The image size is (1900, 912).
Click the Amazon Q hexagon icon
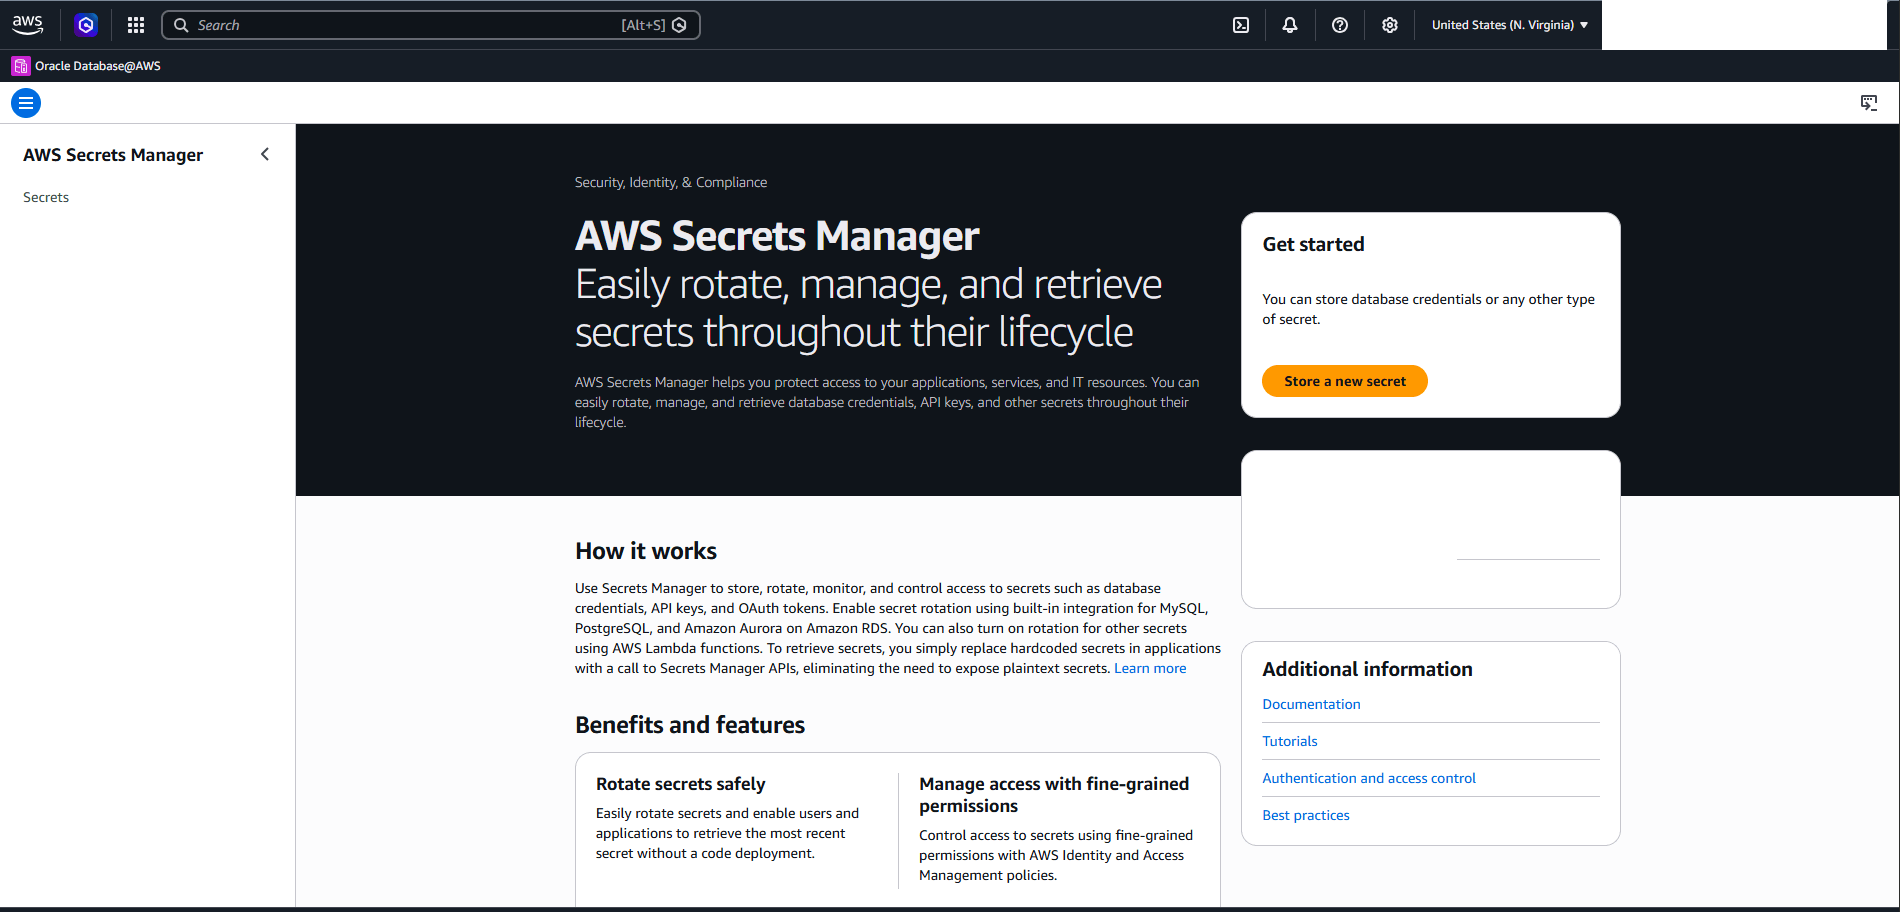pos(86,25)
